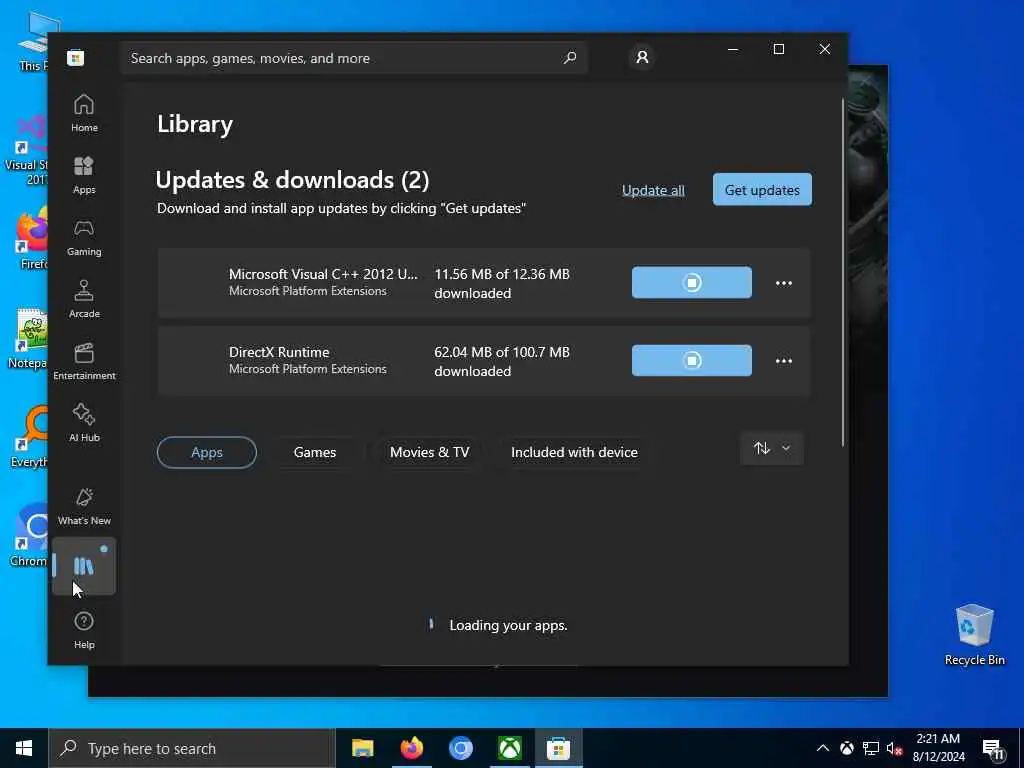Stop Microsoft Visual C++ 2012 download
Screen dimensions: 1024x768
point(692,282)
